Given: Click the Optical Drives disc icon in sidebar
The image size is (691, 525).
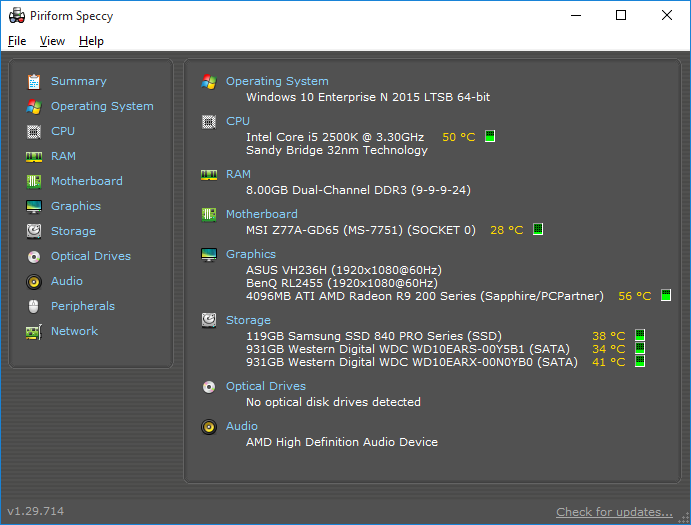Looking at the screenshot, I should tap(34, 257).
